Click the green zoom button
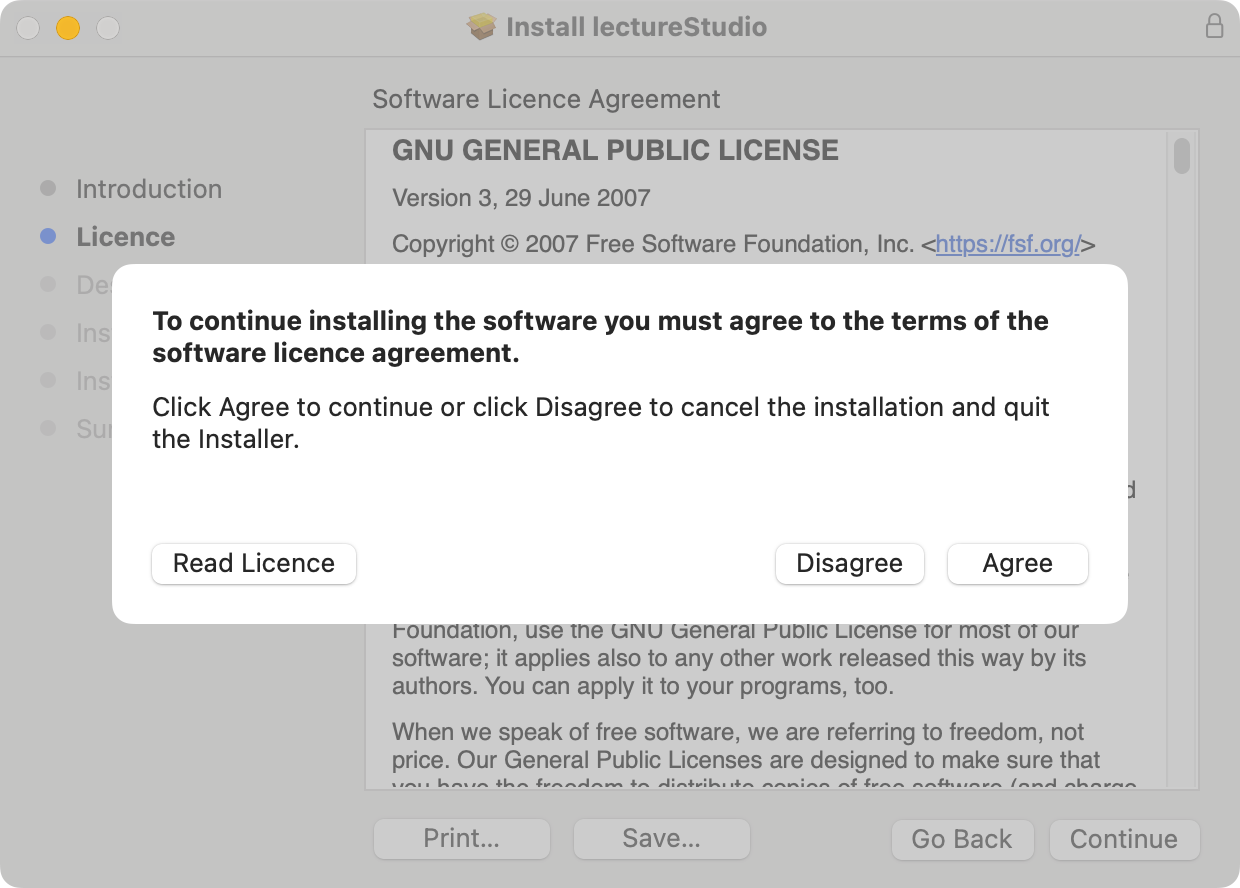The width and height of the screenshot is (1240, 888). coord(108,28)
